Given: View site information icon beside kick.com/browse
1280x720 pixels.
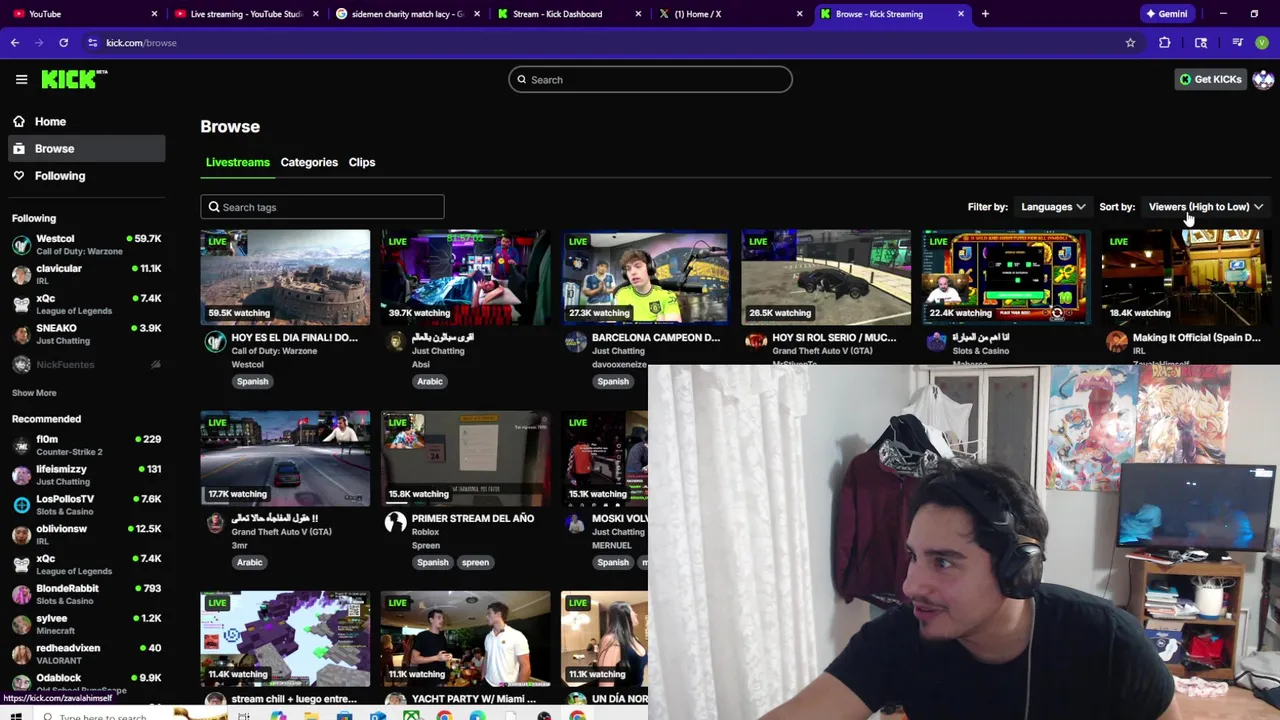Looking at the screenshot, I should [x=93, y=43].
